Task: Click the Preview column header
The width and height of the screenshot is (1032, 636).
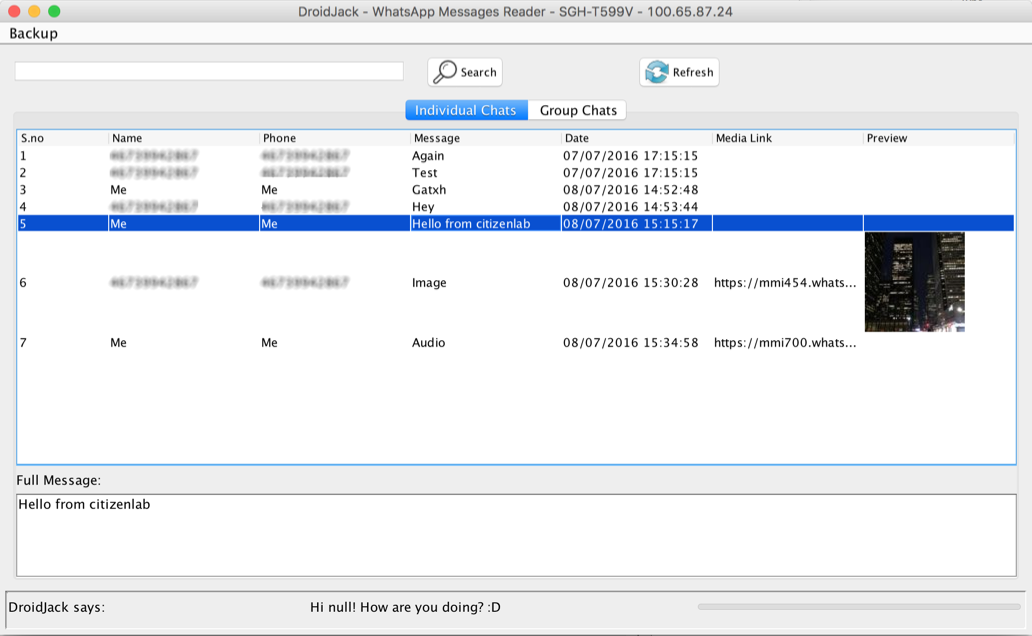Action: pos(887,138)
